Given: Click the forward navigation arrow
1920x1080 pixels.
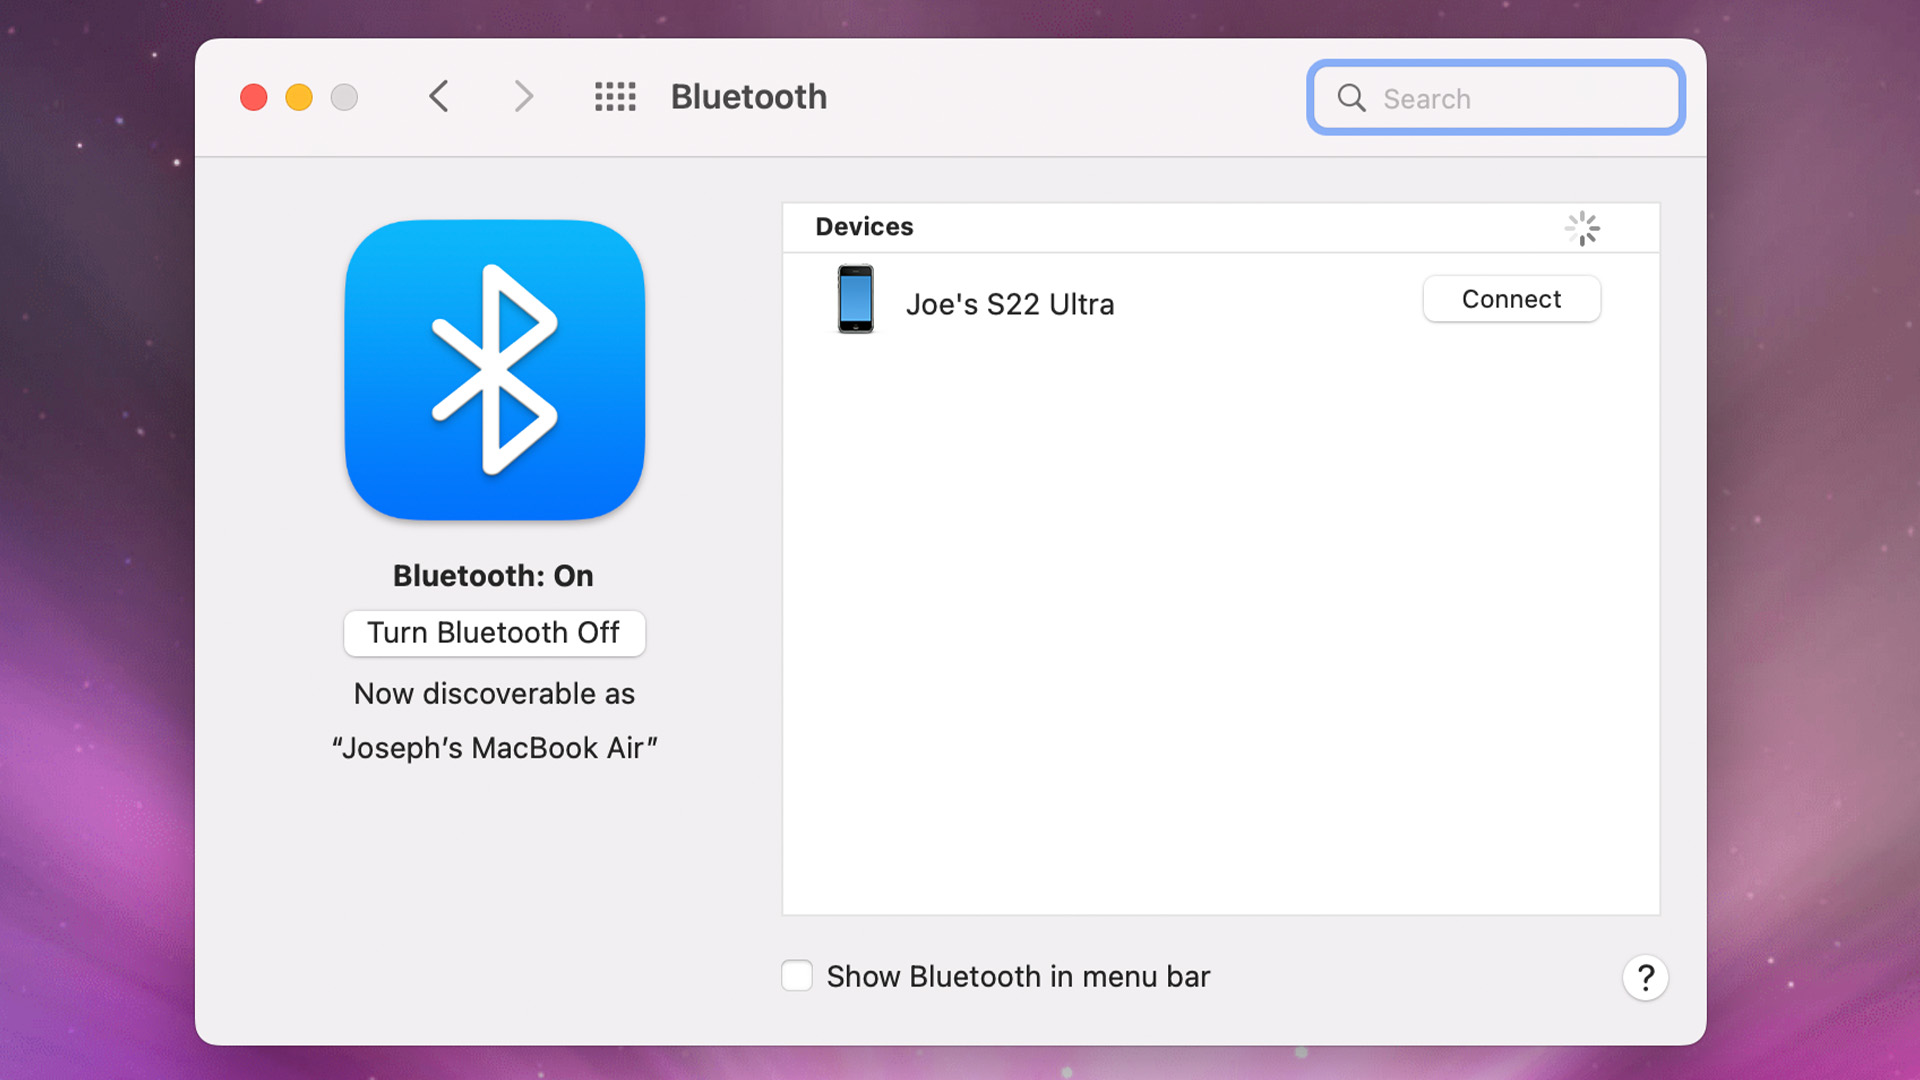Looking at the screenshot, I should 524,96.
